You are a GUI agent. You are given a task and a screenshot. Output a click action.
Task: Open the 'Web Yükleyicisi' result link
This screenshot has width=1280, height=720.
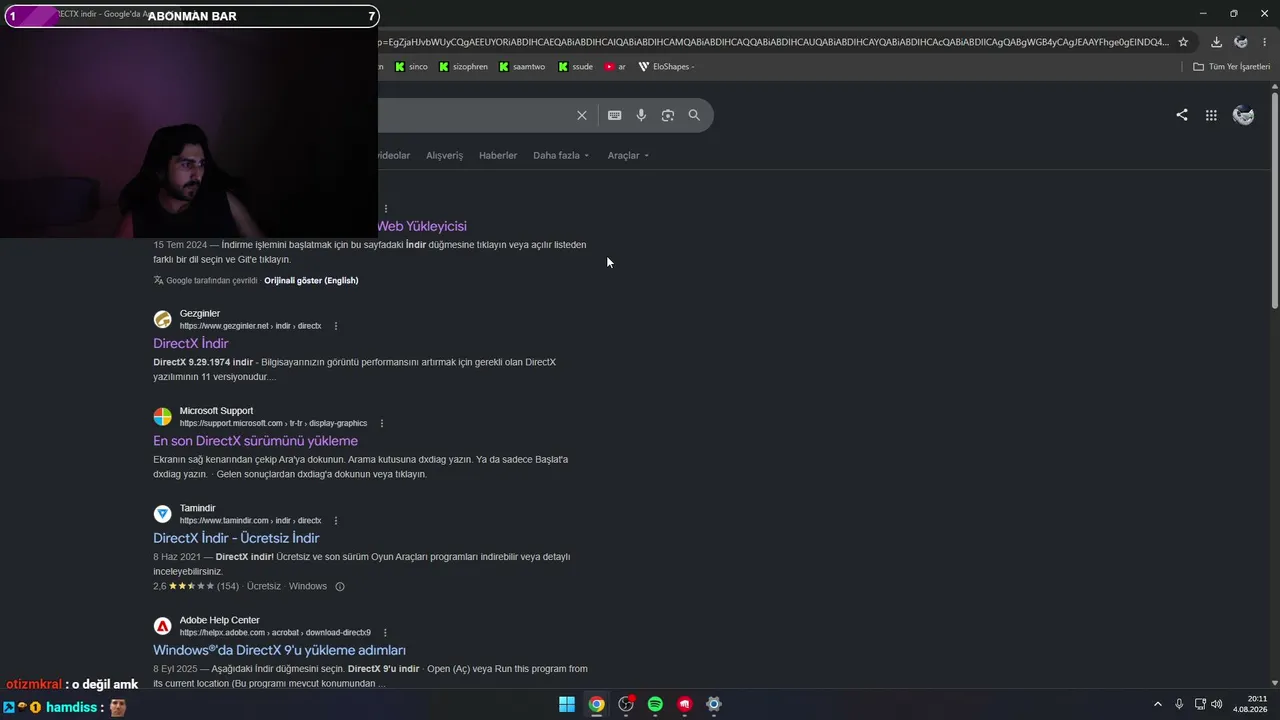[x=422, y=226]
